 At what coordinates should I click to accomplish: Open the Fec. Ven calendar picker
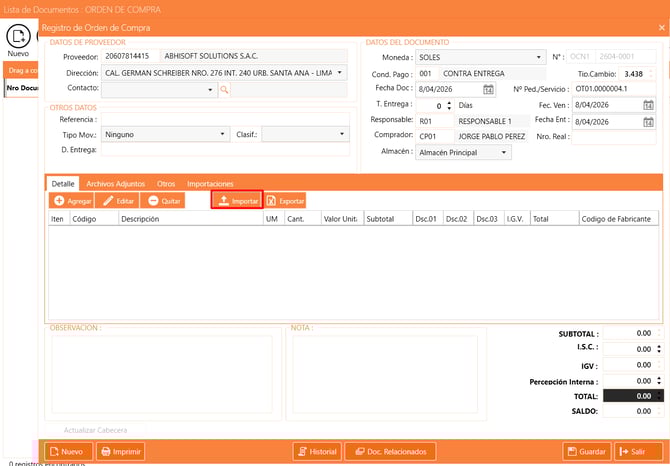(x=648, y=105)
